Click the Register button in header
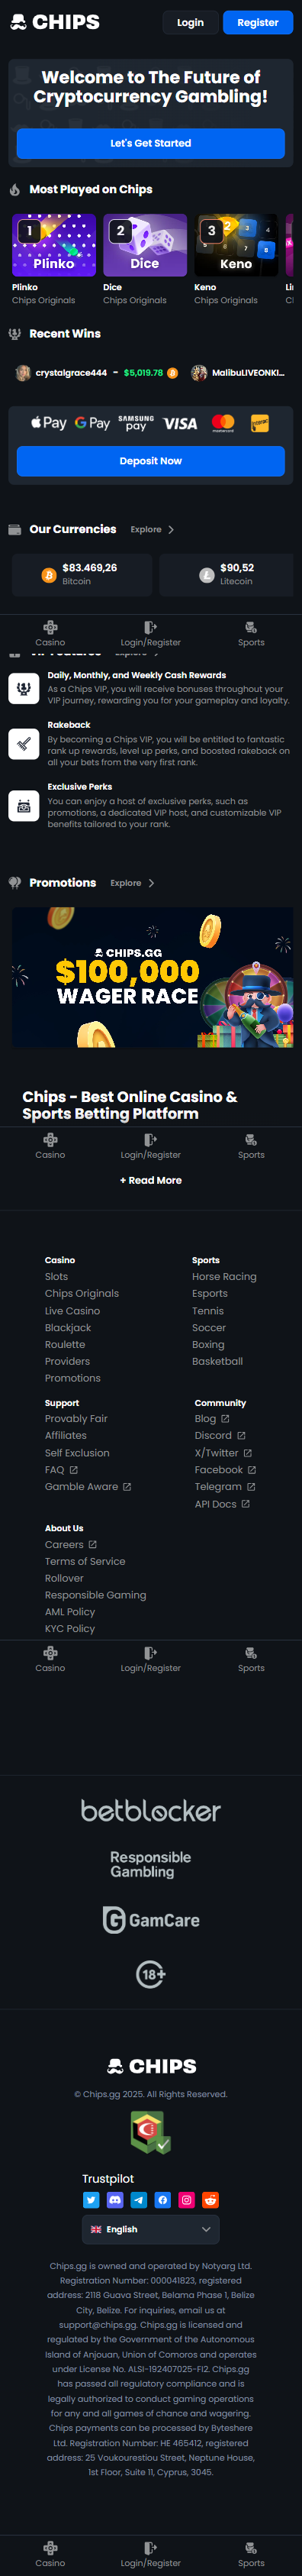Screen dimensions: 302x2576 tap(258, 22)
